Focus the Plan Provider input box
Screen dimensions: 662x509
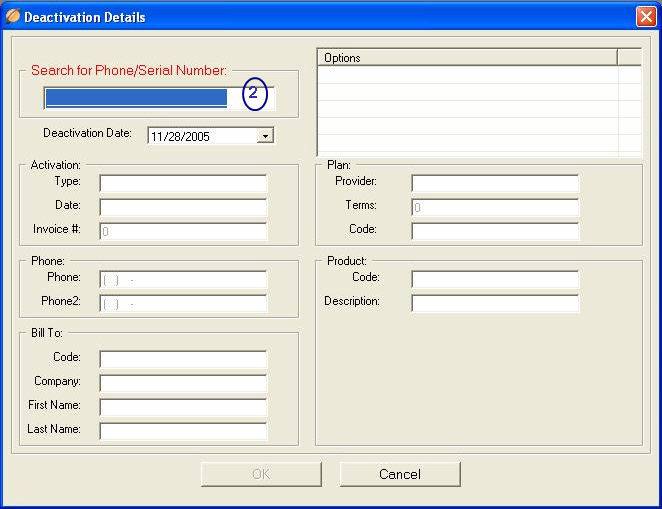click(x=495, y=183)
